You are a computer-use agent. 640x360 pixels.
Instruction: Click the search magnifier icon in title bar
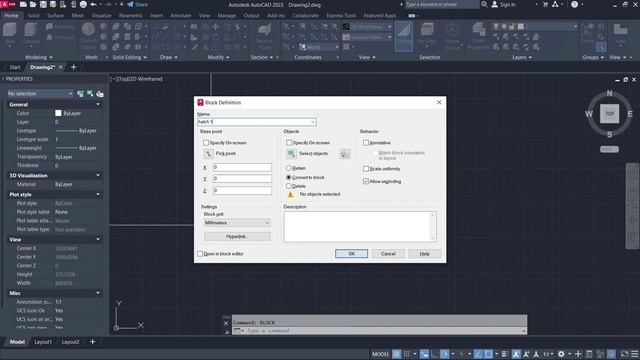click(x=484, y=4)
